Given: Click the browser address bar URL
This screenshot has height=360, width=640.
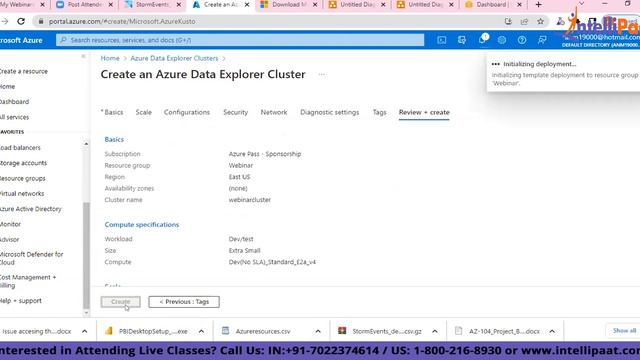Looking at the screenshot, I should pyautogui.click(x=122, y=21).
